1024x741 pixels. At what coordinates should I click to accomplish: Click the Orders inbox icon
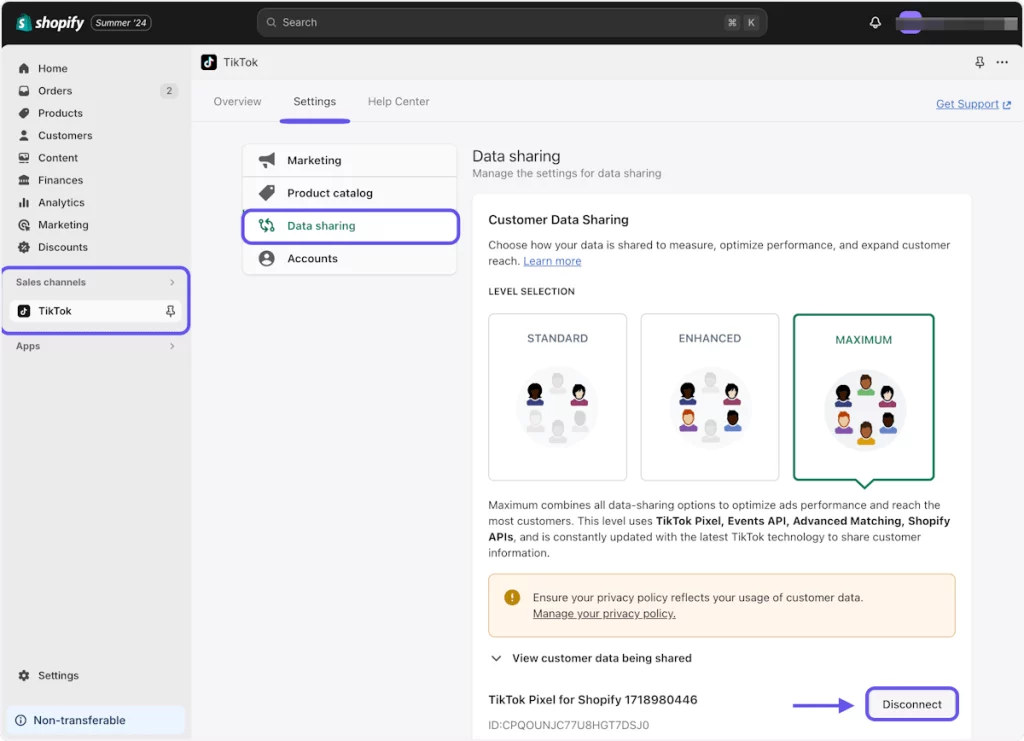(24, 91)
